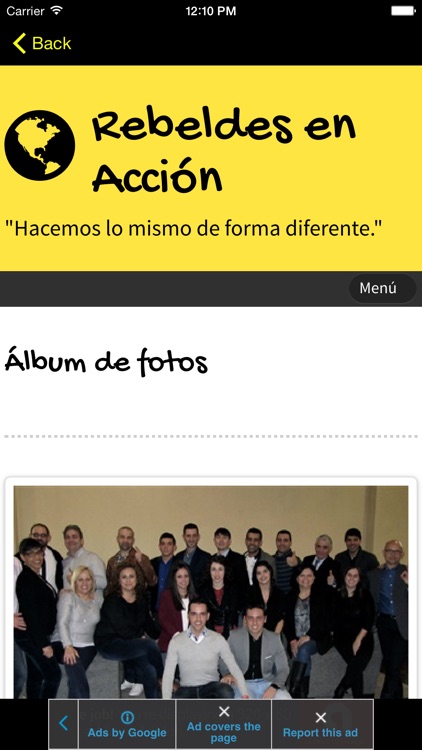Select the 'Report this ad' text label

(x=321, y=733)
